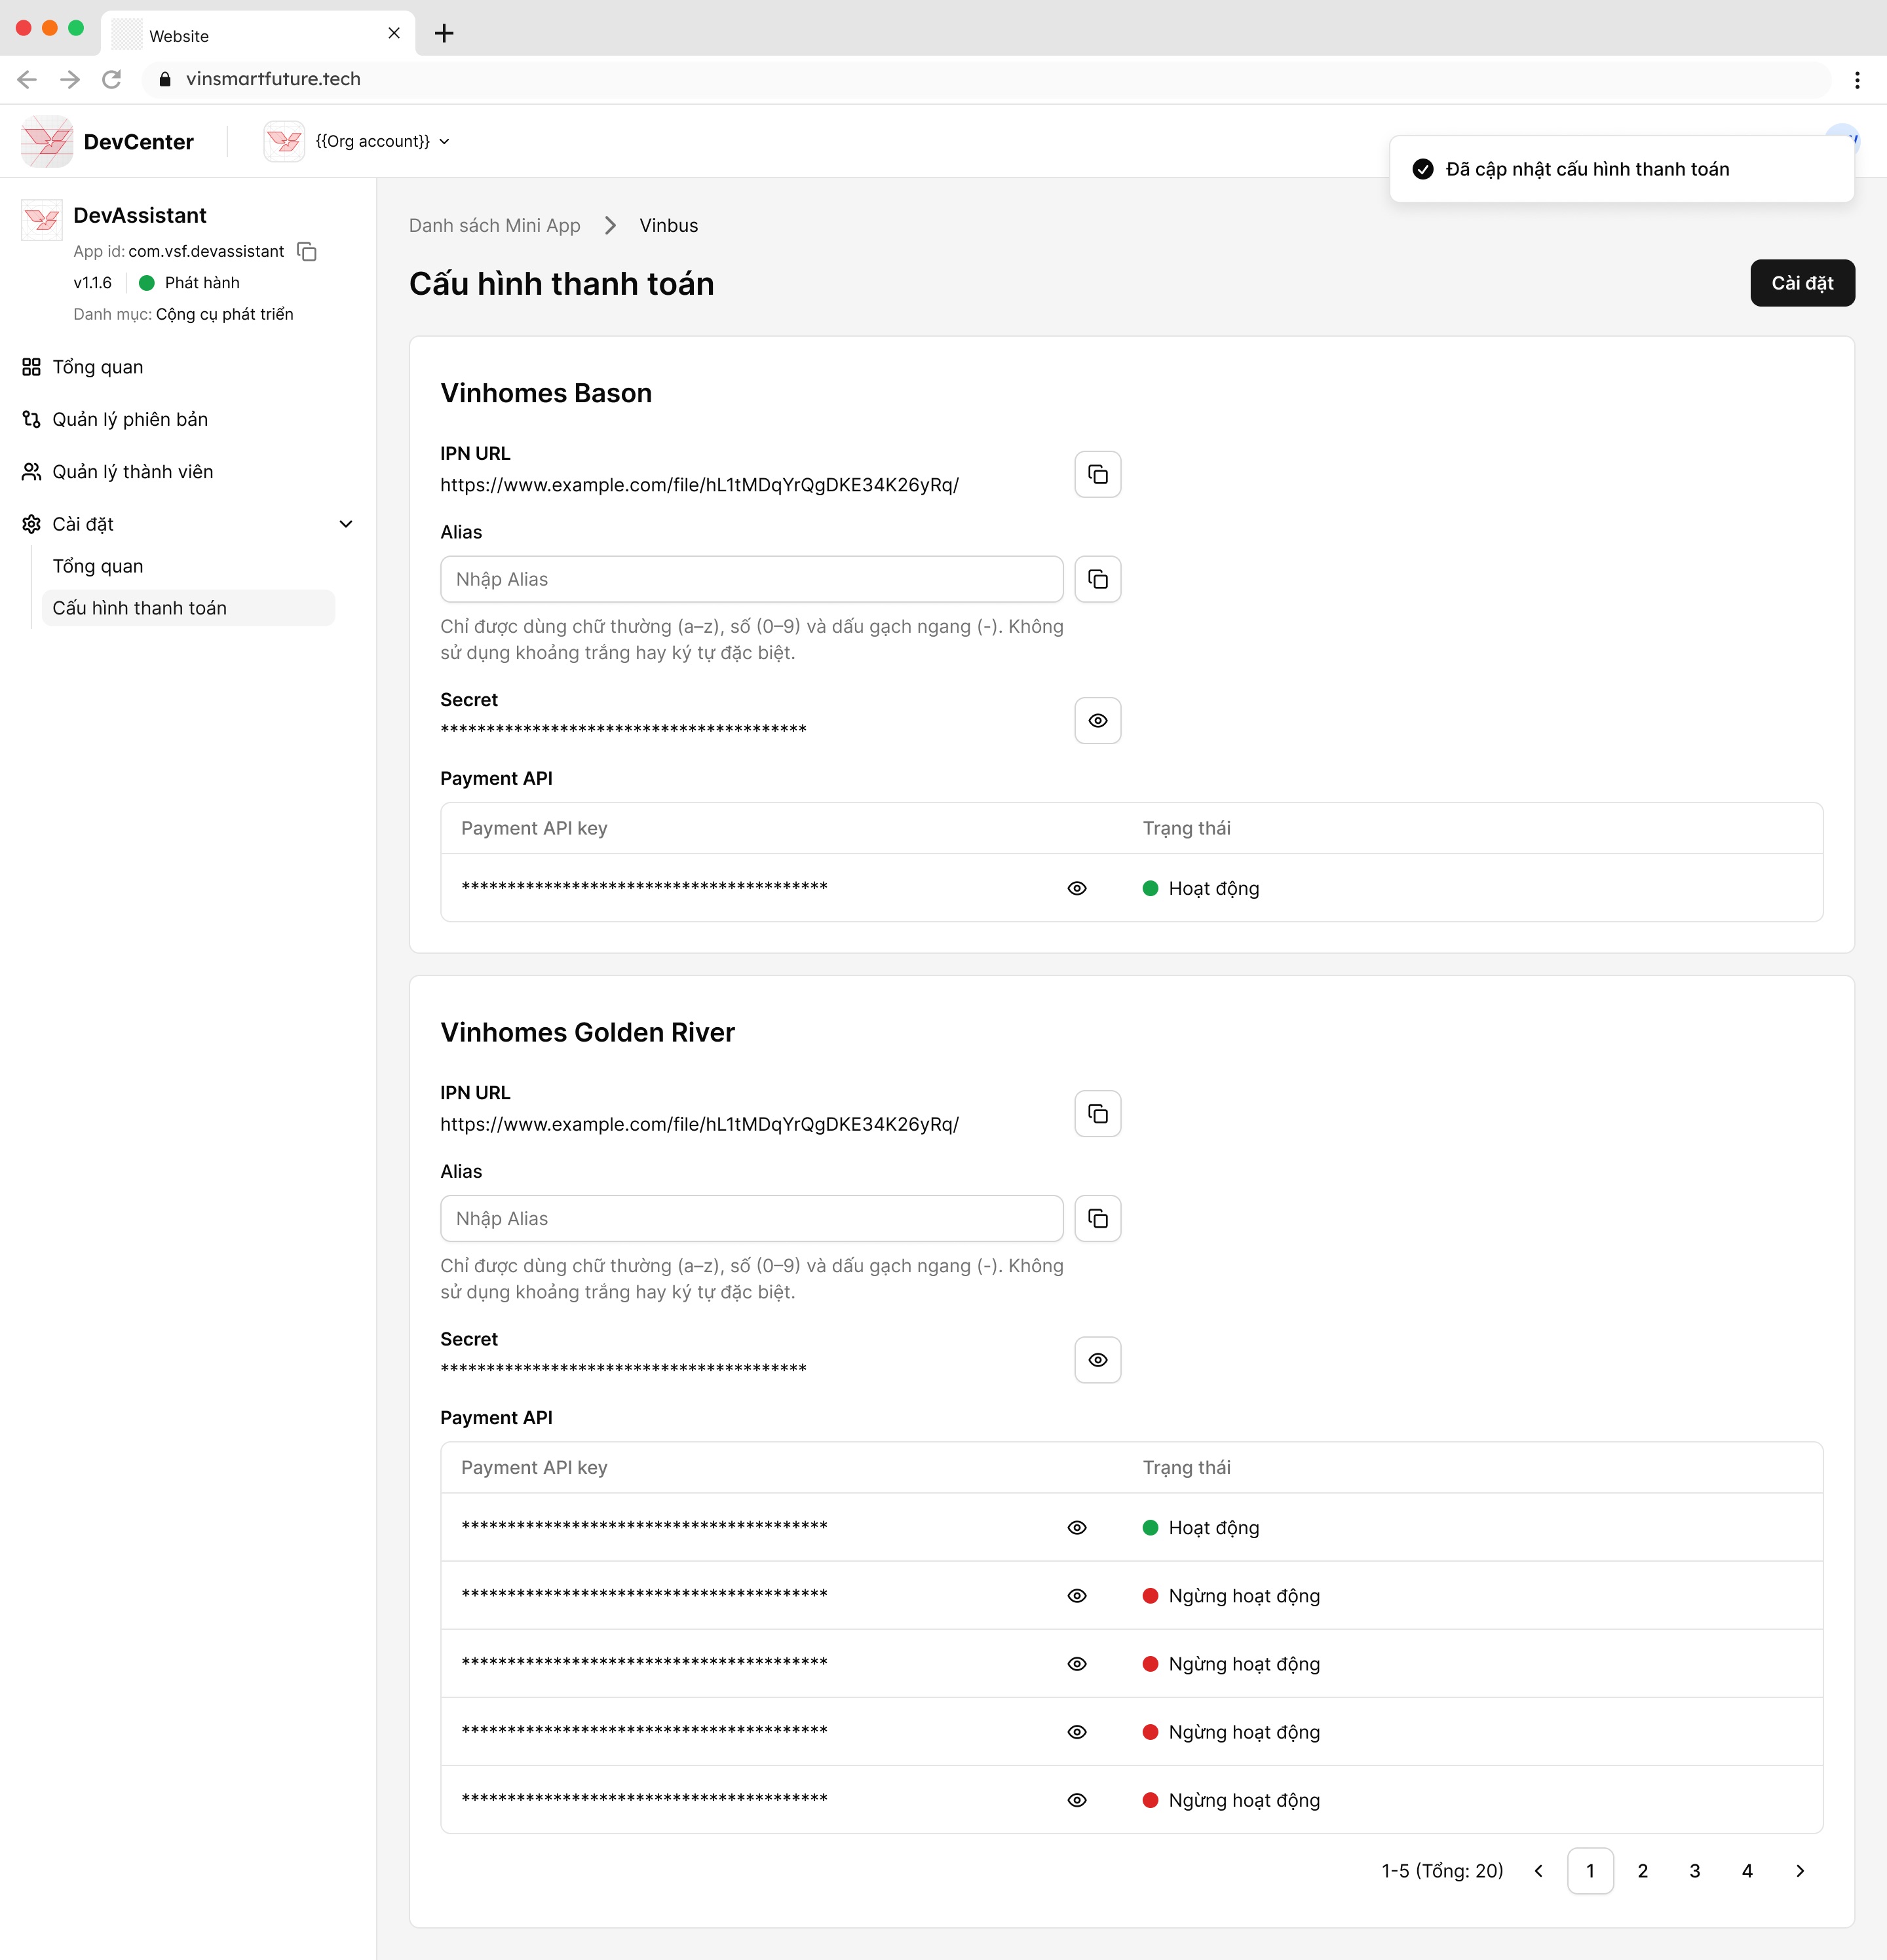Copy Vinhomes Bason IPN URL
This screenshot has height=1960, width=1887.
tap(1097, 474)
